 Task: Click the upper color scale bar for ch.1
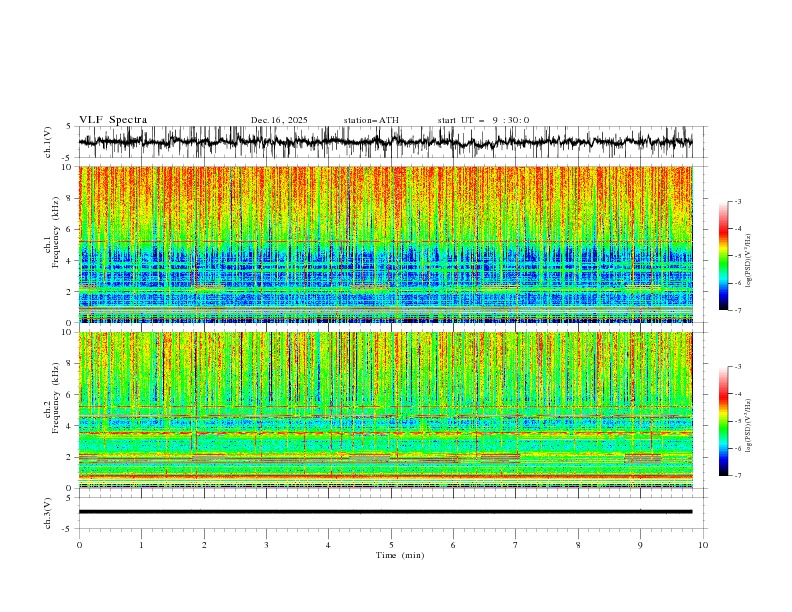click(x=723, y=256)
